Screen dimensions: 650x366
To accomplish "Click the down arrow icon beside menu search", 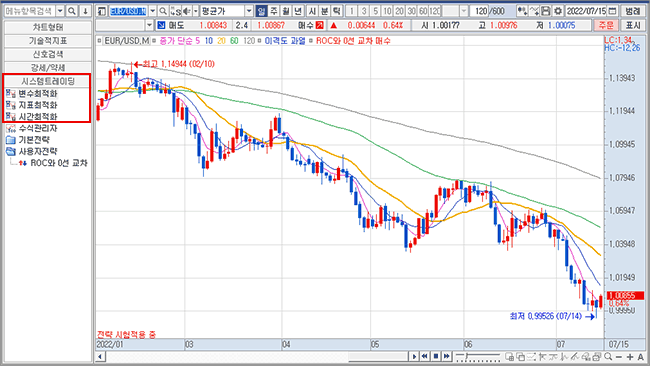I will point(85,11).
